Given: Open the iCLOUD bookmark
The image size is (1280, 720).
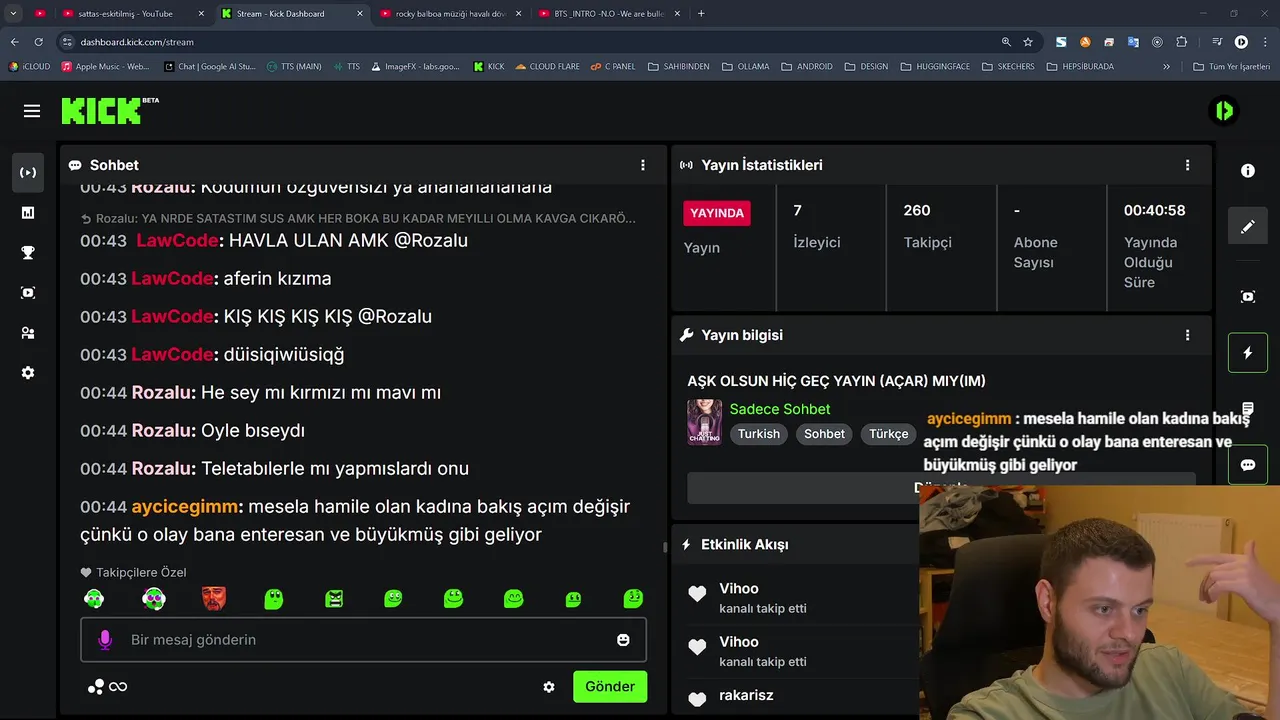Looking at the screenshot, I should pyautogui.click(x=29, y=67).
